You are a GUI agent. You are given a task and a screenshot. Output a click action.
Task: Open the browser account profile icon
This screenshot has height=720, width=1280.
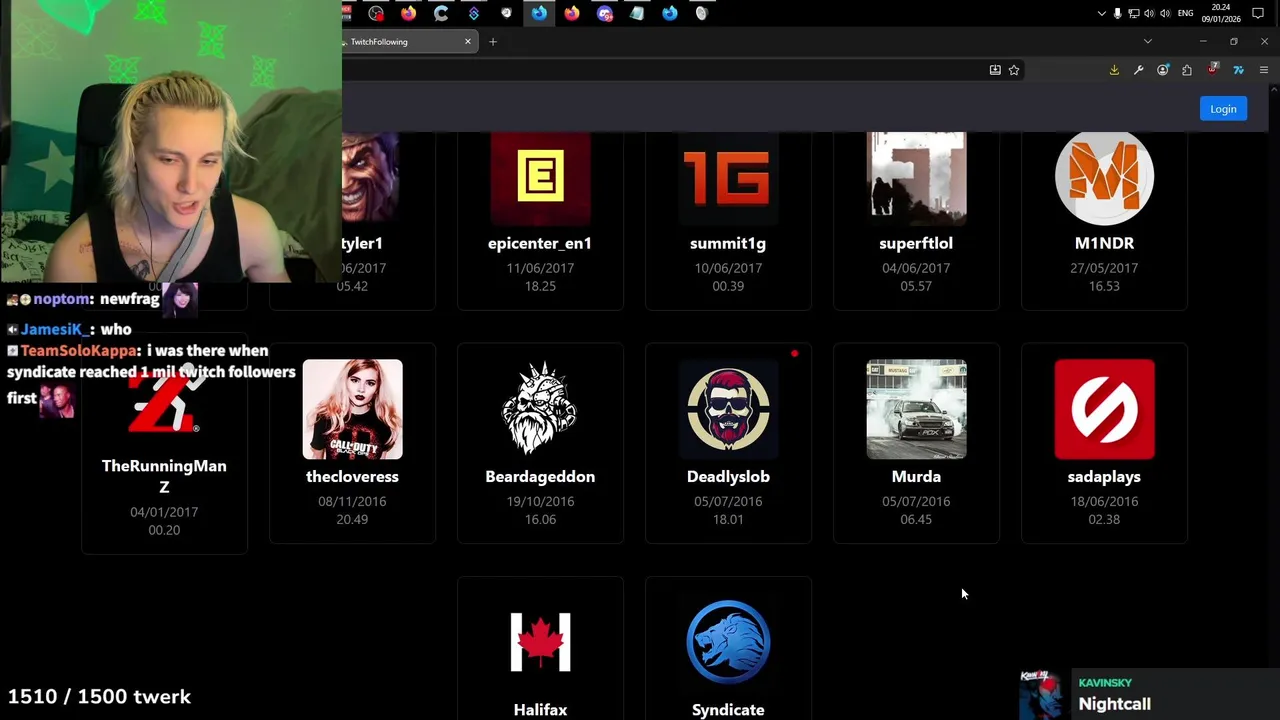[1162, 70]
